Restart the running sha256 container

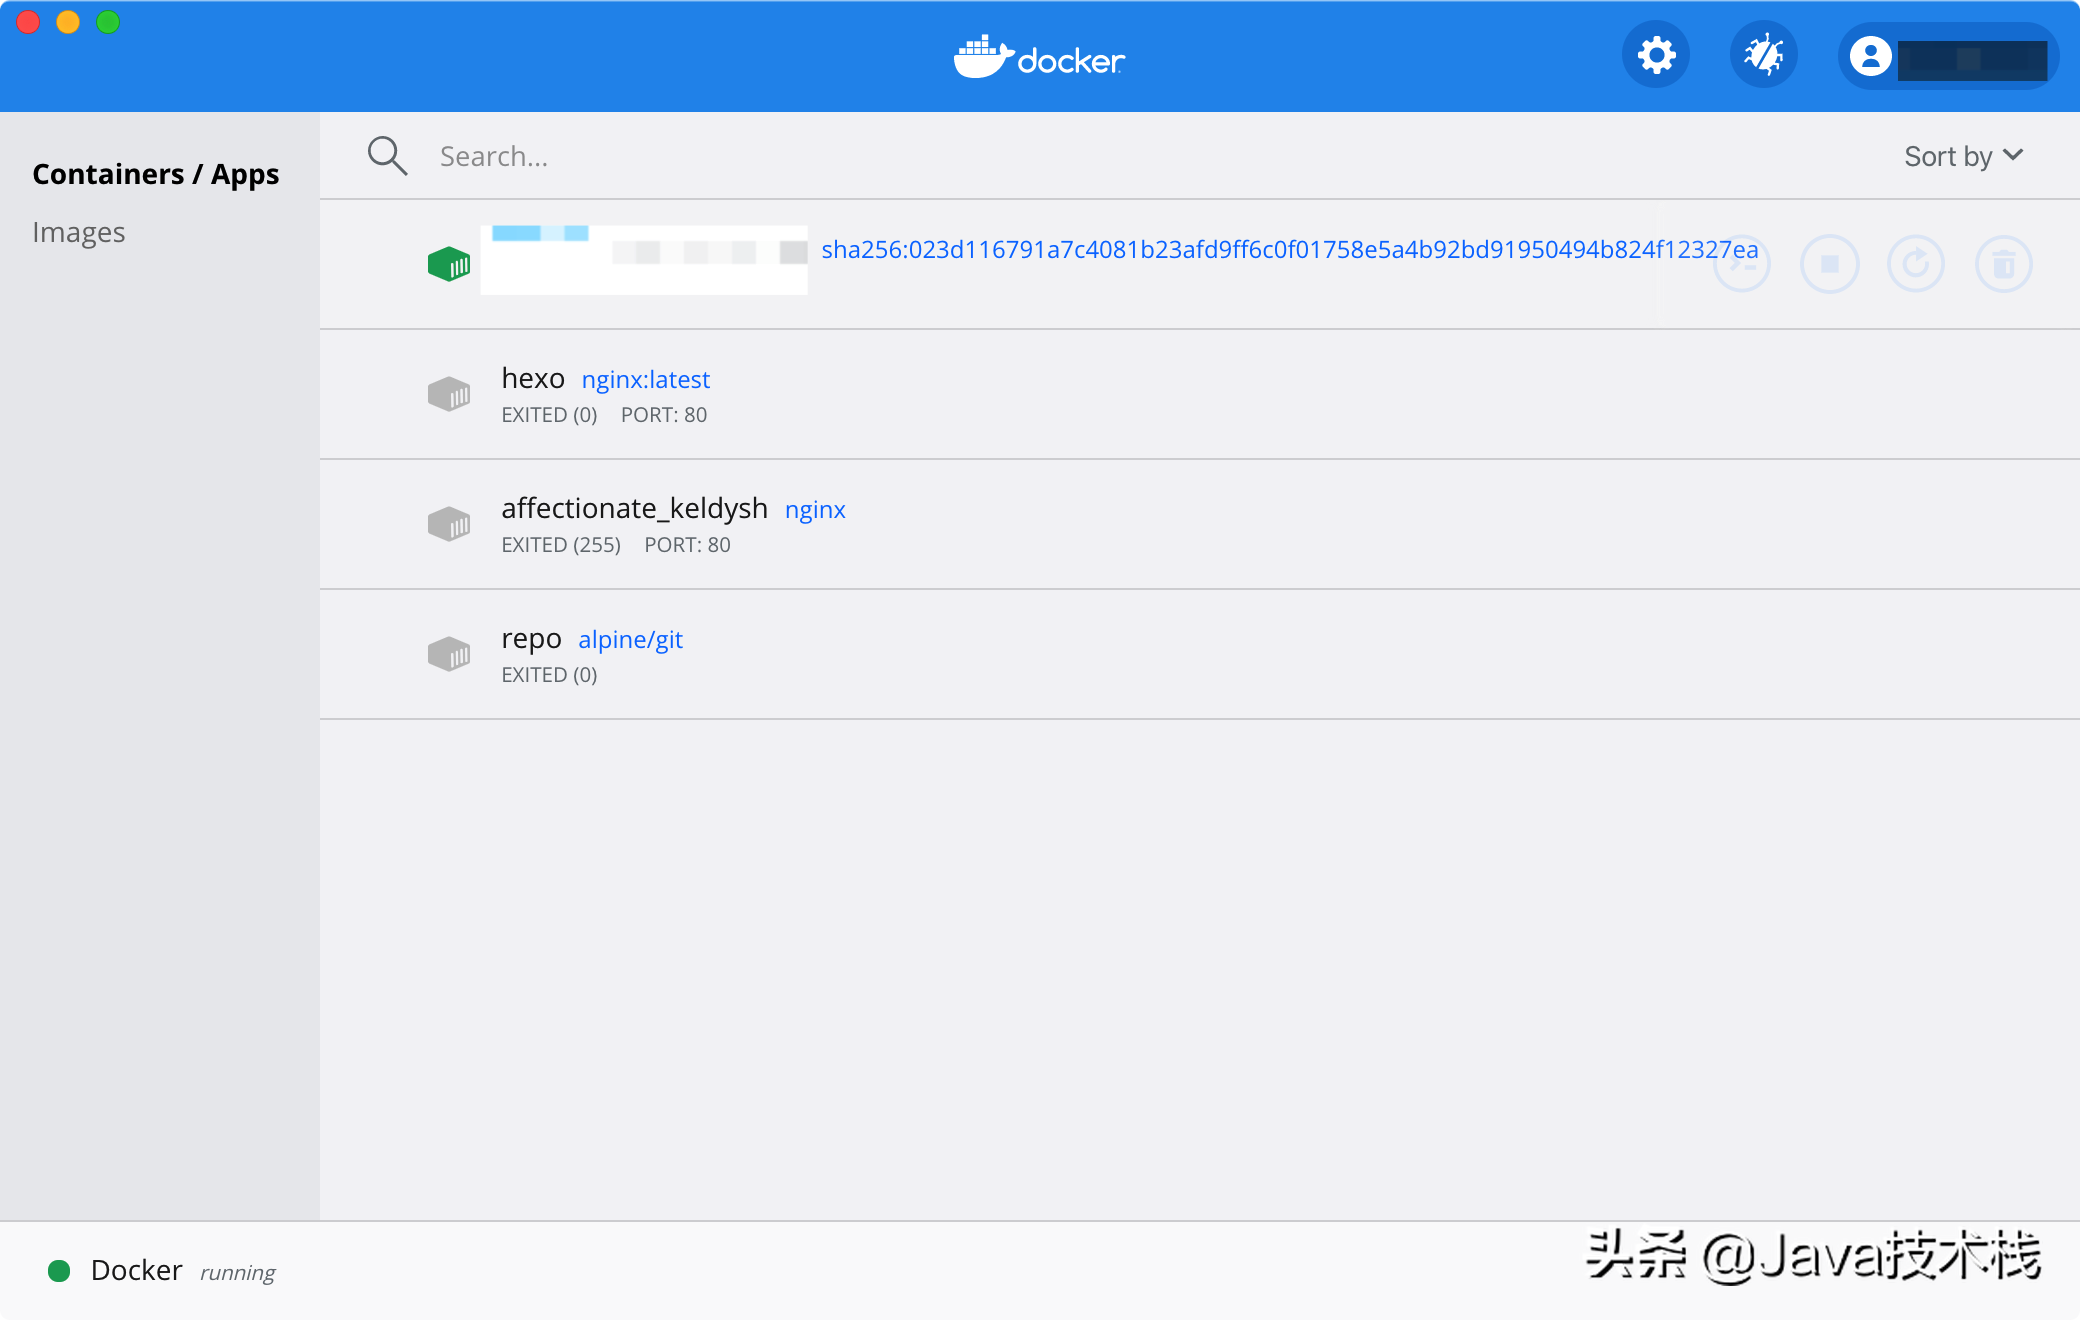click(1916, 264)
